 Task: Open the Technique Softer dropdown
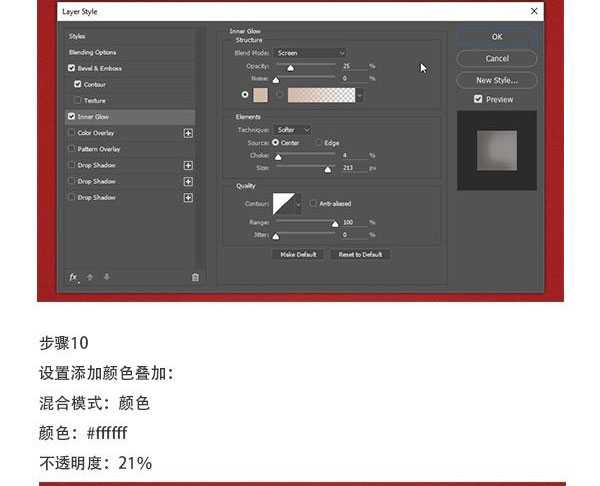coord(292,130)
